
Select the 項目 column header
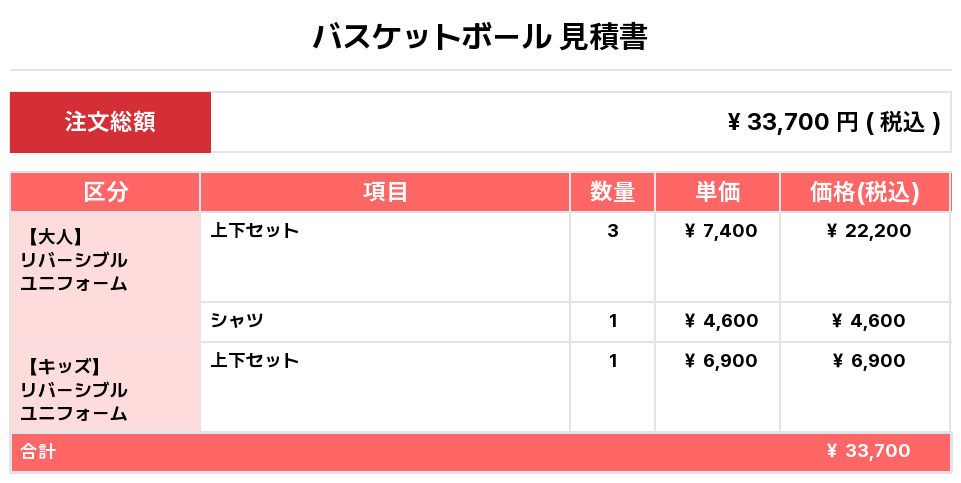pyautogui.click(x=385, y=192)
